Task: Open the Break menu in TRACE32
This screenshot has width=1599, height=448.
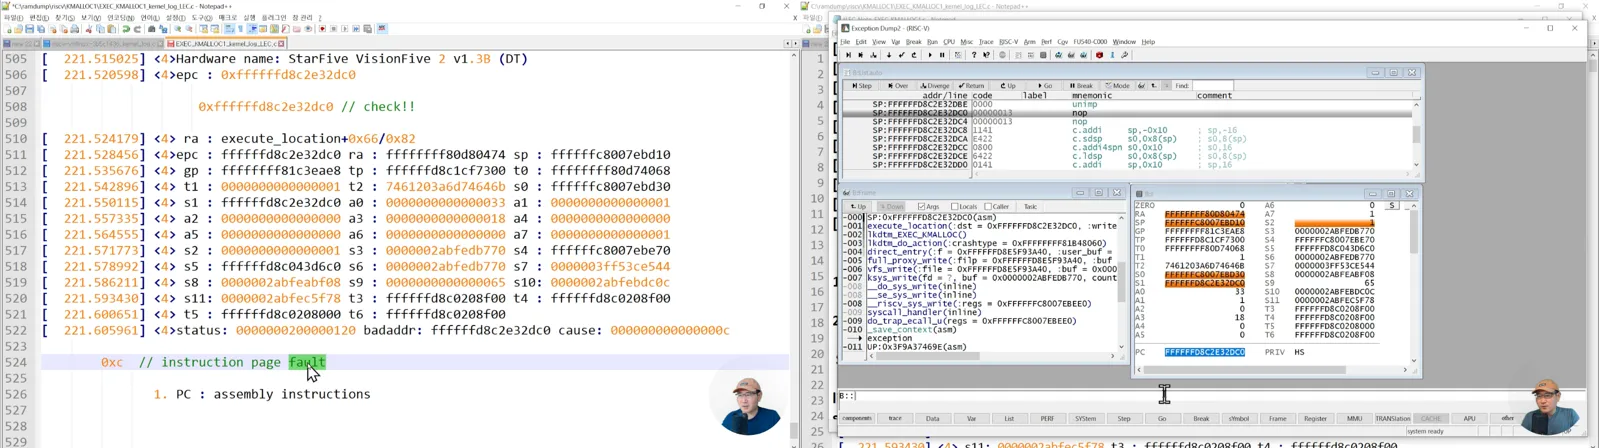Action: (913, 42)
